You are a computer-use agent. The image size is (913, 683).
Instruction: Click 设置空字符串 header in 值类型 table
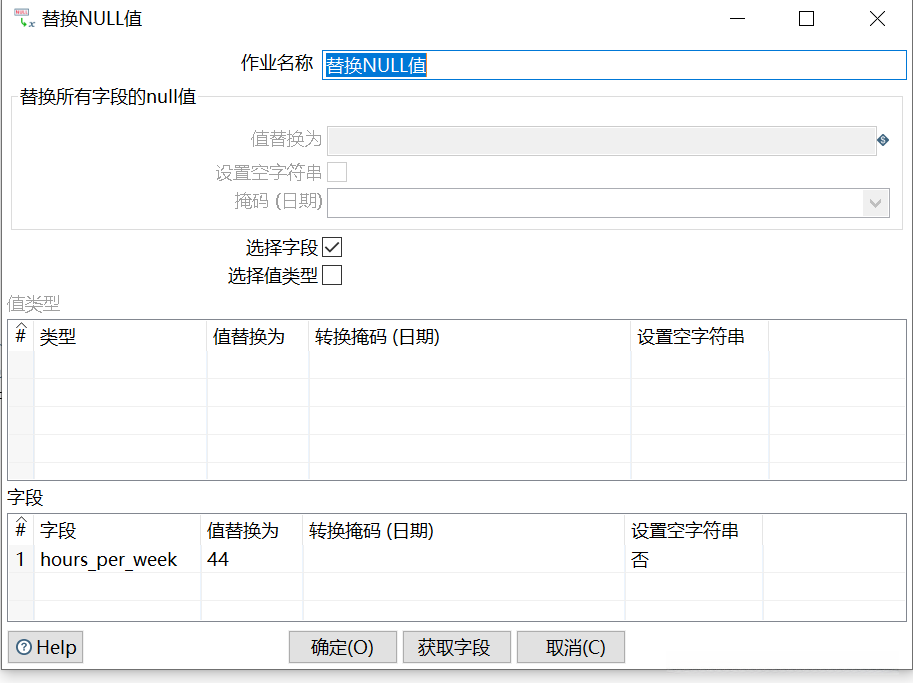tap(699, 337)
